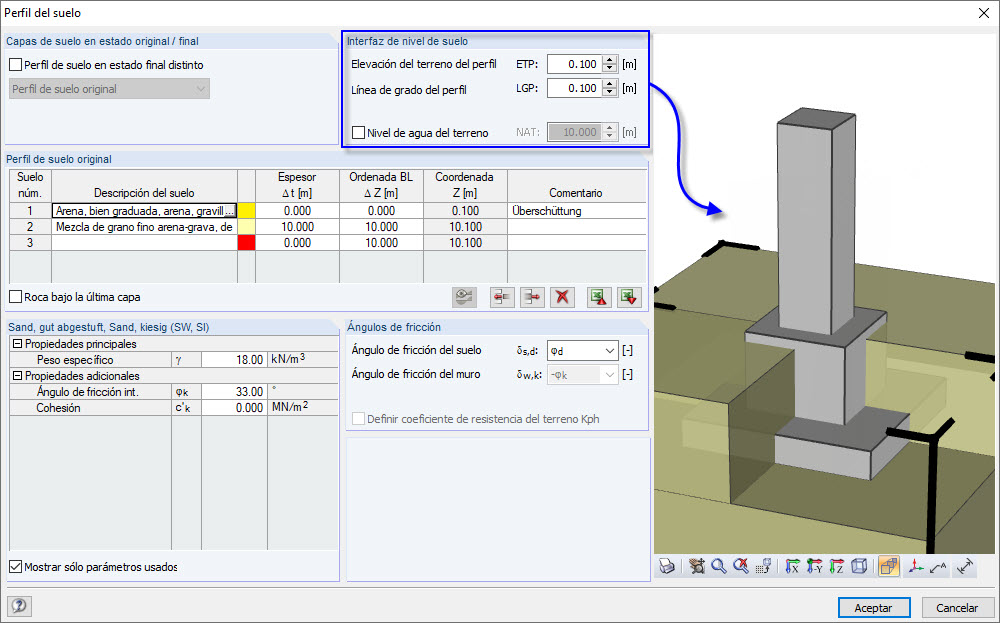Open the 'Perfil de suelo original' dropdown
This screenshot has width=1000, height=623.
[110, 89]
